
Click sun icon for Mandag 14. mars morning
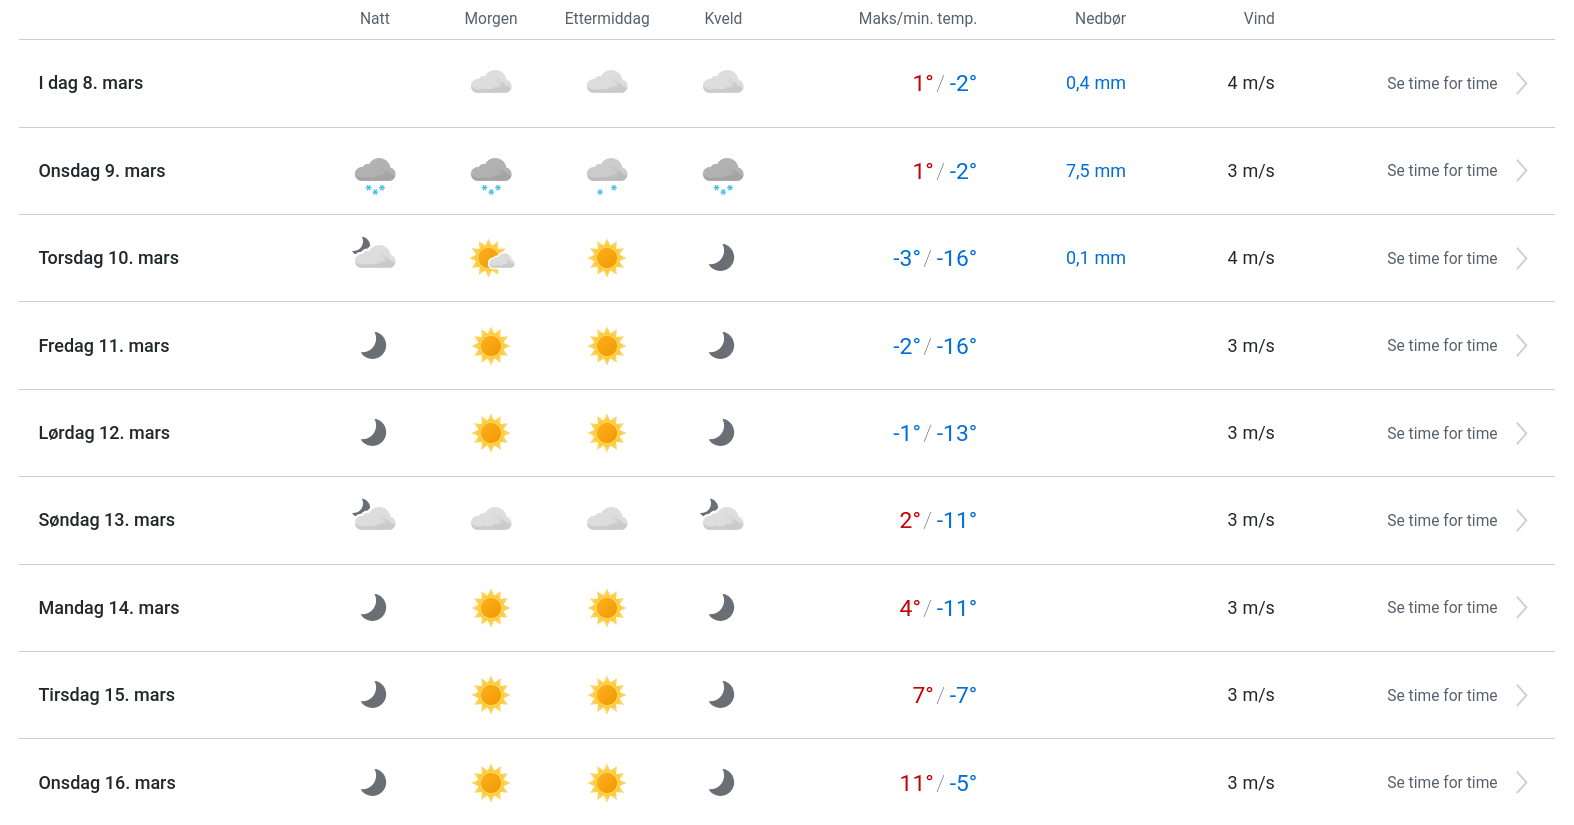(491, 608)
